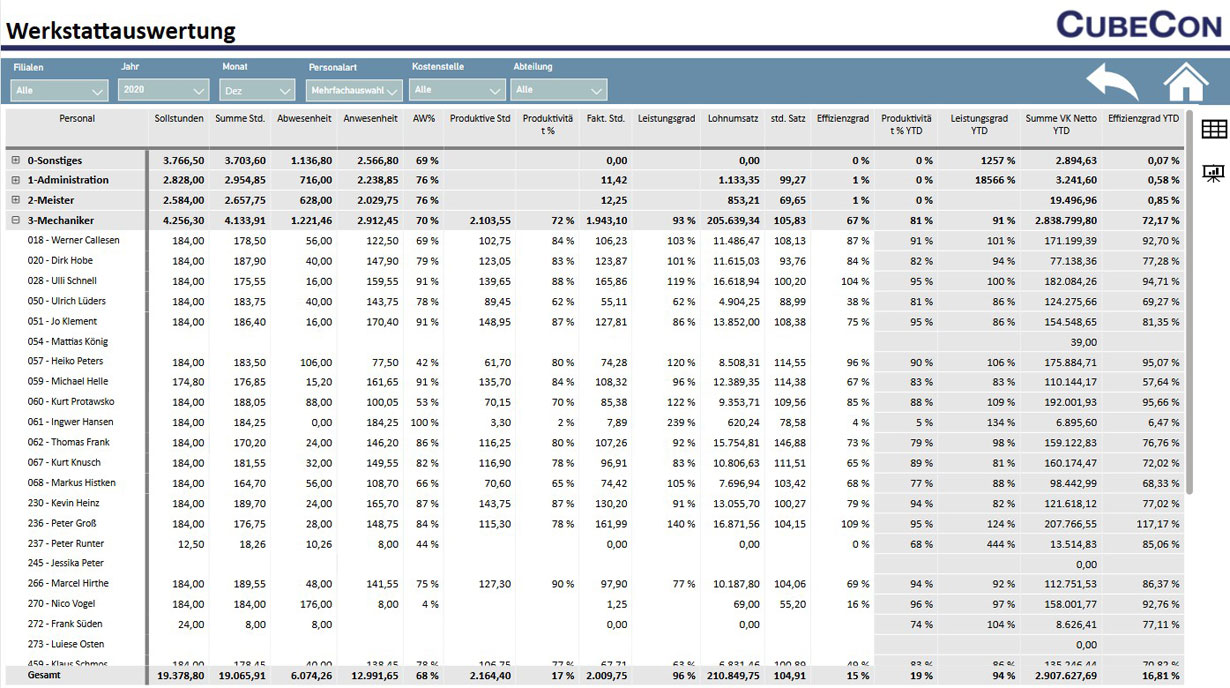
Task: Expand the 2-Meister group
Action: pos(16,200)
